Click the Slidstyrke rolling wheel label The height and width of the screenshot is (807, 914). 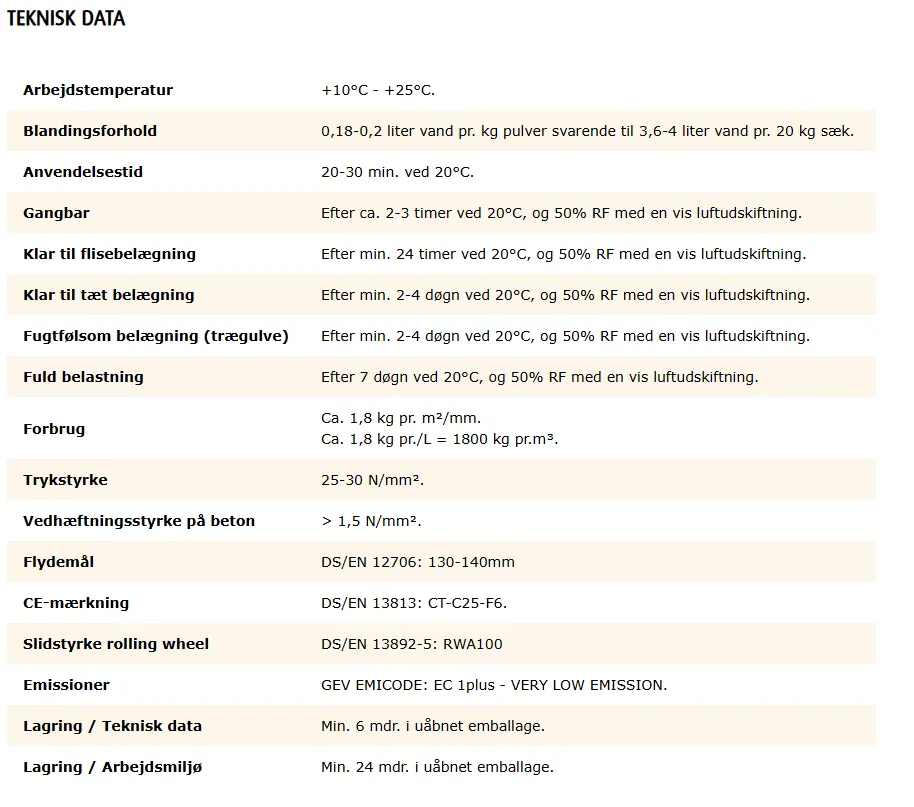click(x=116, y=644)
